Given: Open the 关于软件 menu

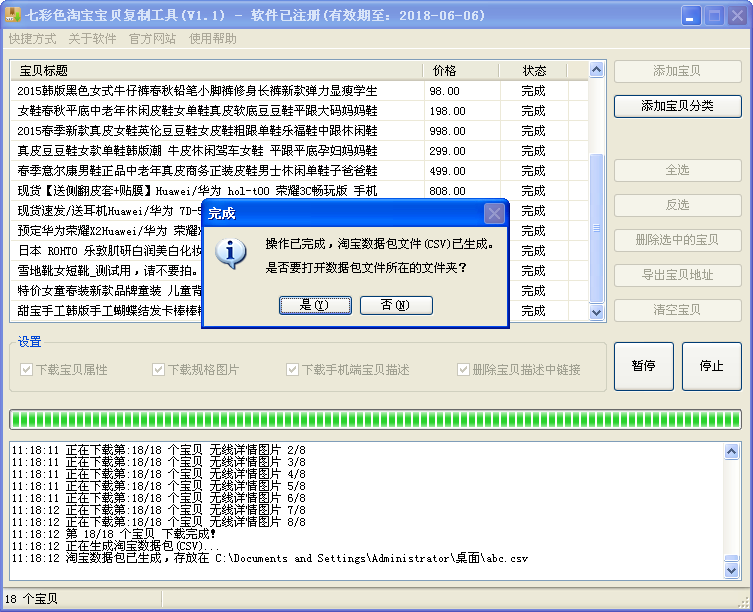Looking at the screenshot, I should tap(92, 39).
